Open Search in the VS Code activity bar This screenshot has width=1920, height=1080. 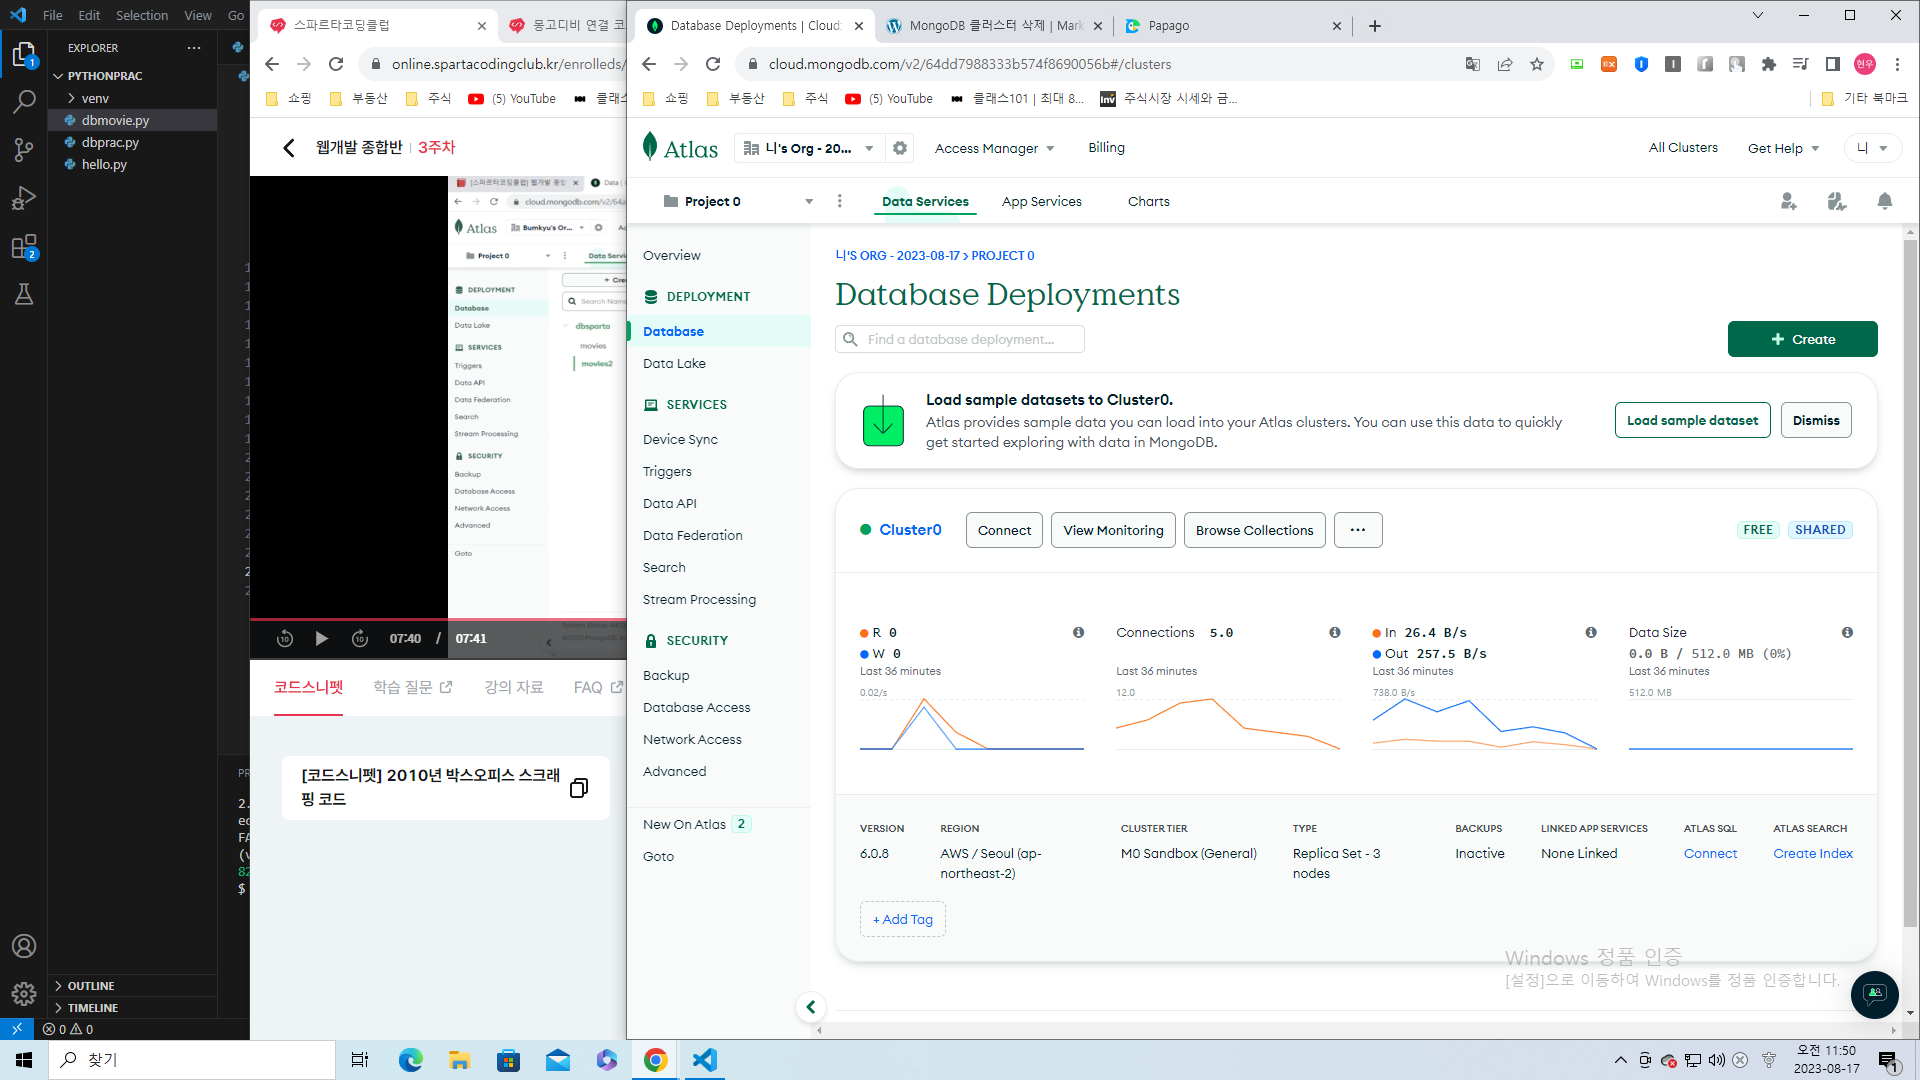(x=24, y=102)
